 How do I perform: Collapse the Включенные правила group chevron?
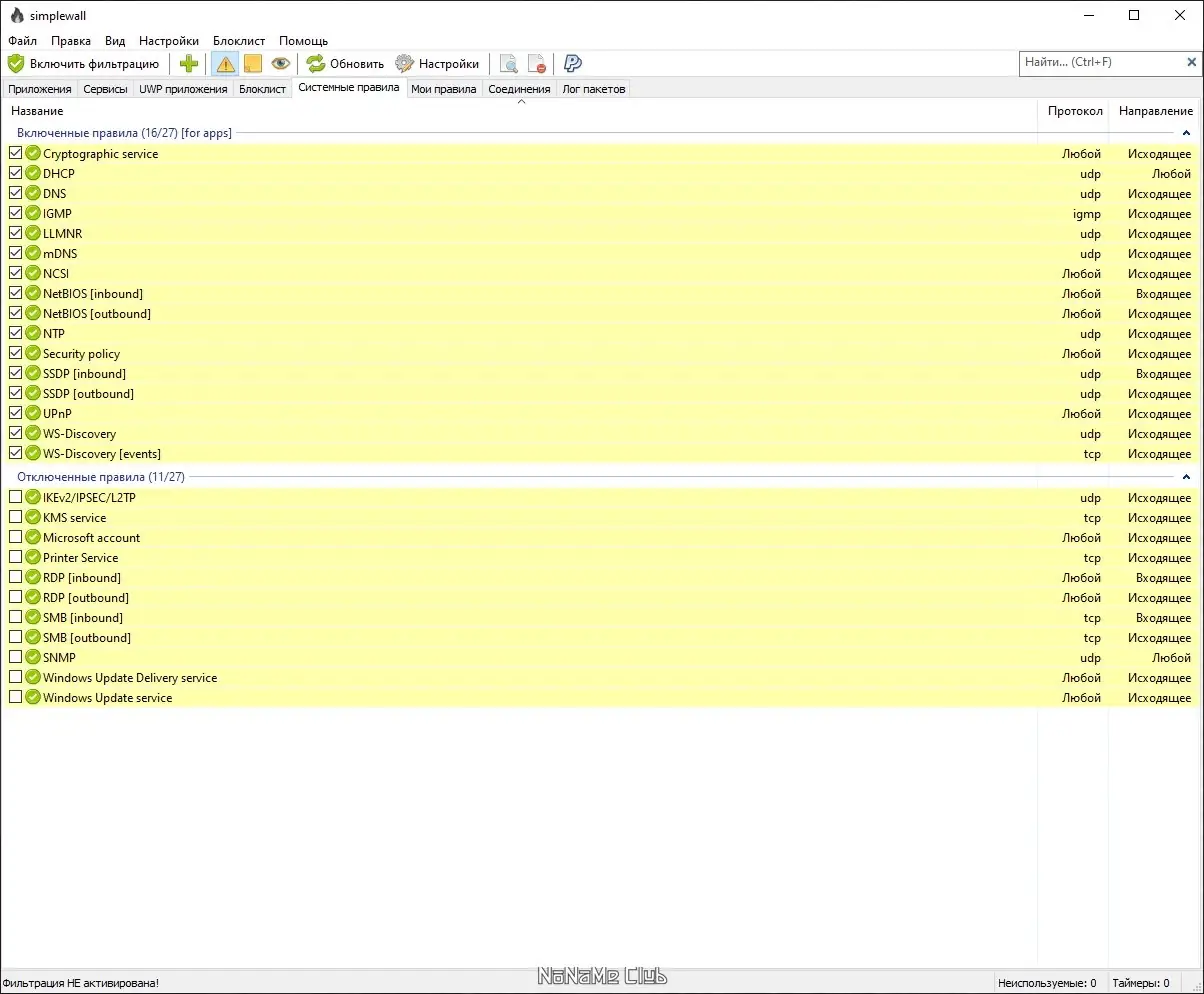[1186, 133]
